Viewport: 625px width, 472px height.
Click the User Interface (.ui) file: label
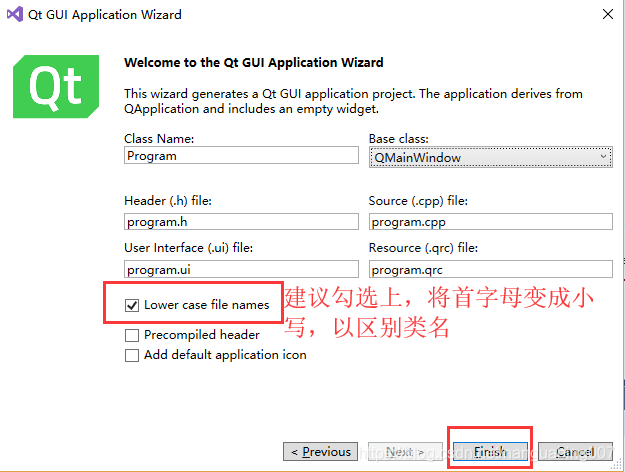click(x=189, y=248)
